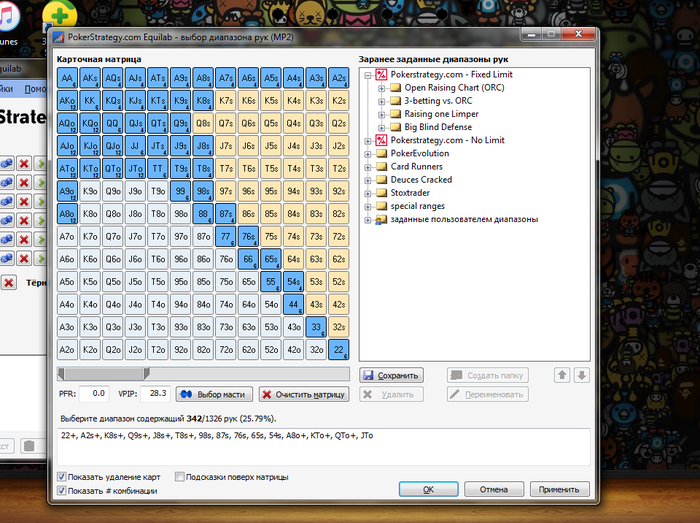Viewport: 700px width, 523px height.
Task: Deselect the 22 pair cell
Action: coord(339,350)
